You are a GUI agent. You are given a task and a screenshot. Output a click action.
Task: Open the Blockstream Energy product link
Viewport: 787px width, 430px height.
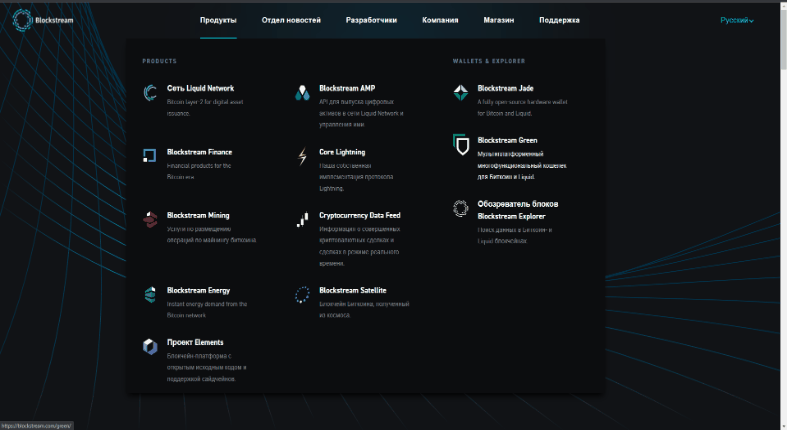(198, 290)
